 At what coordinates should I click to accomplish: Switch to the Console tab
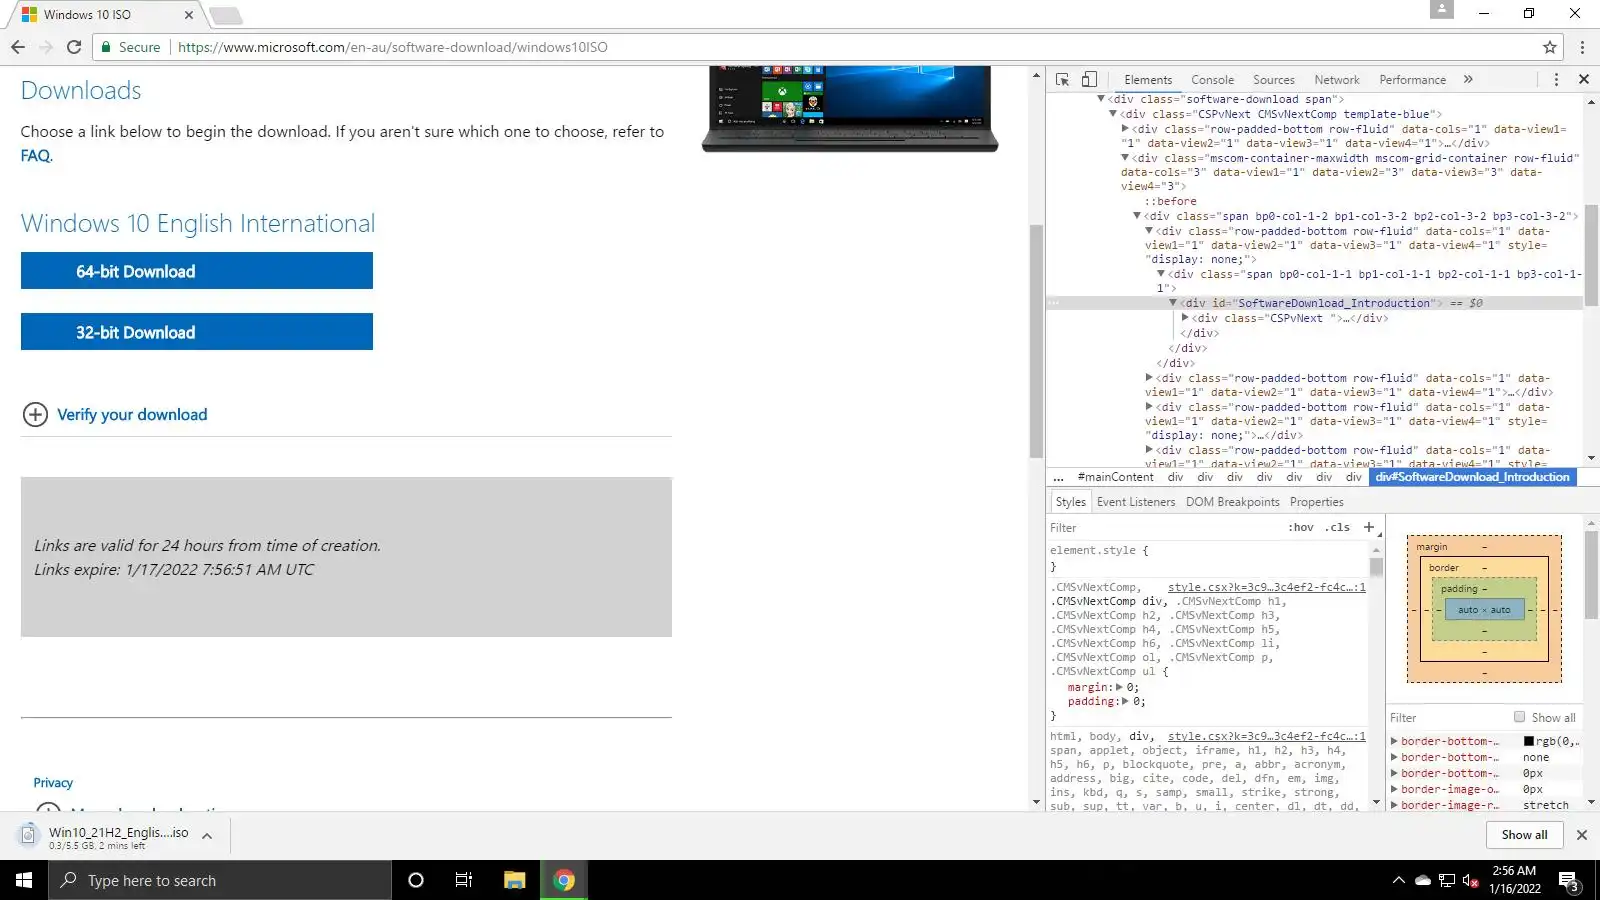[1212, 80]
